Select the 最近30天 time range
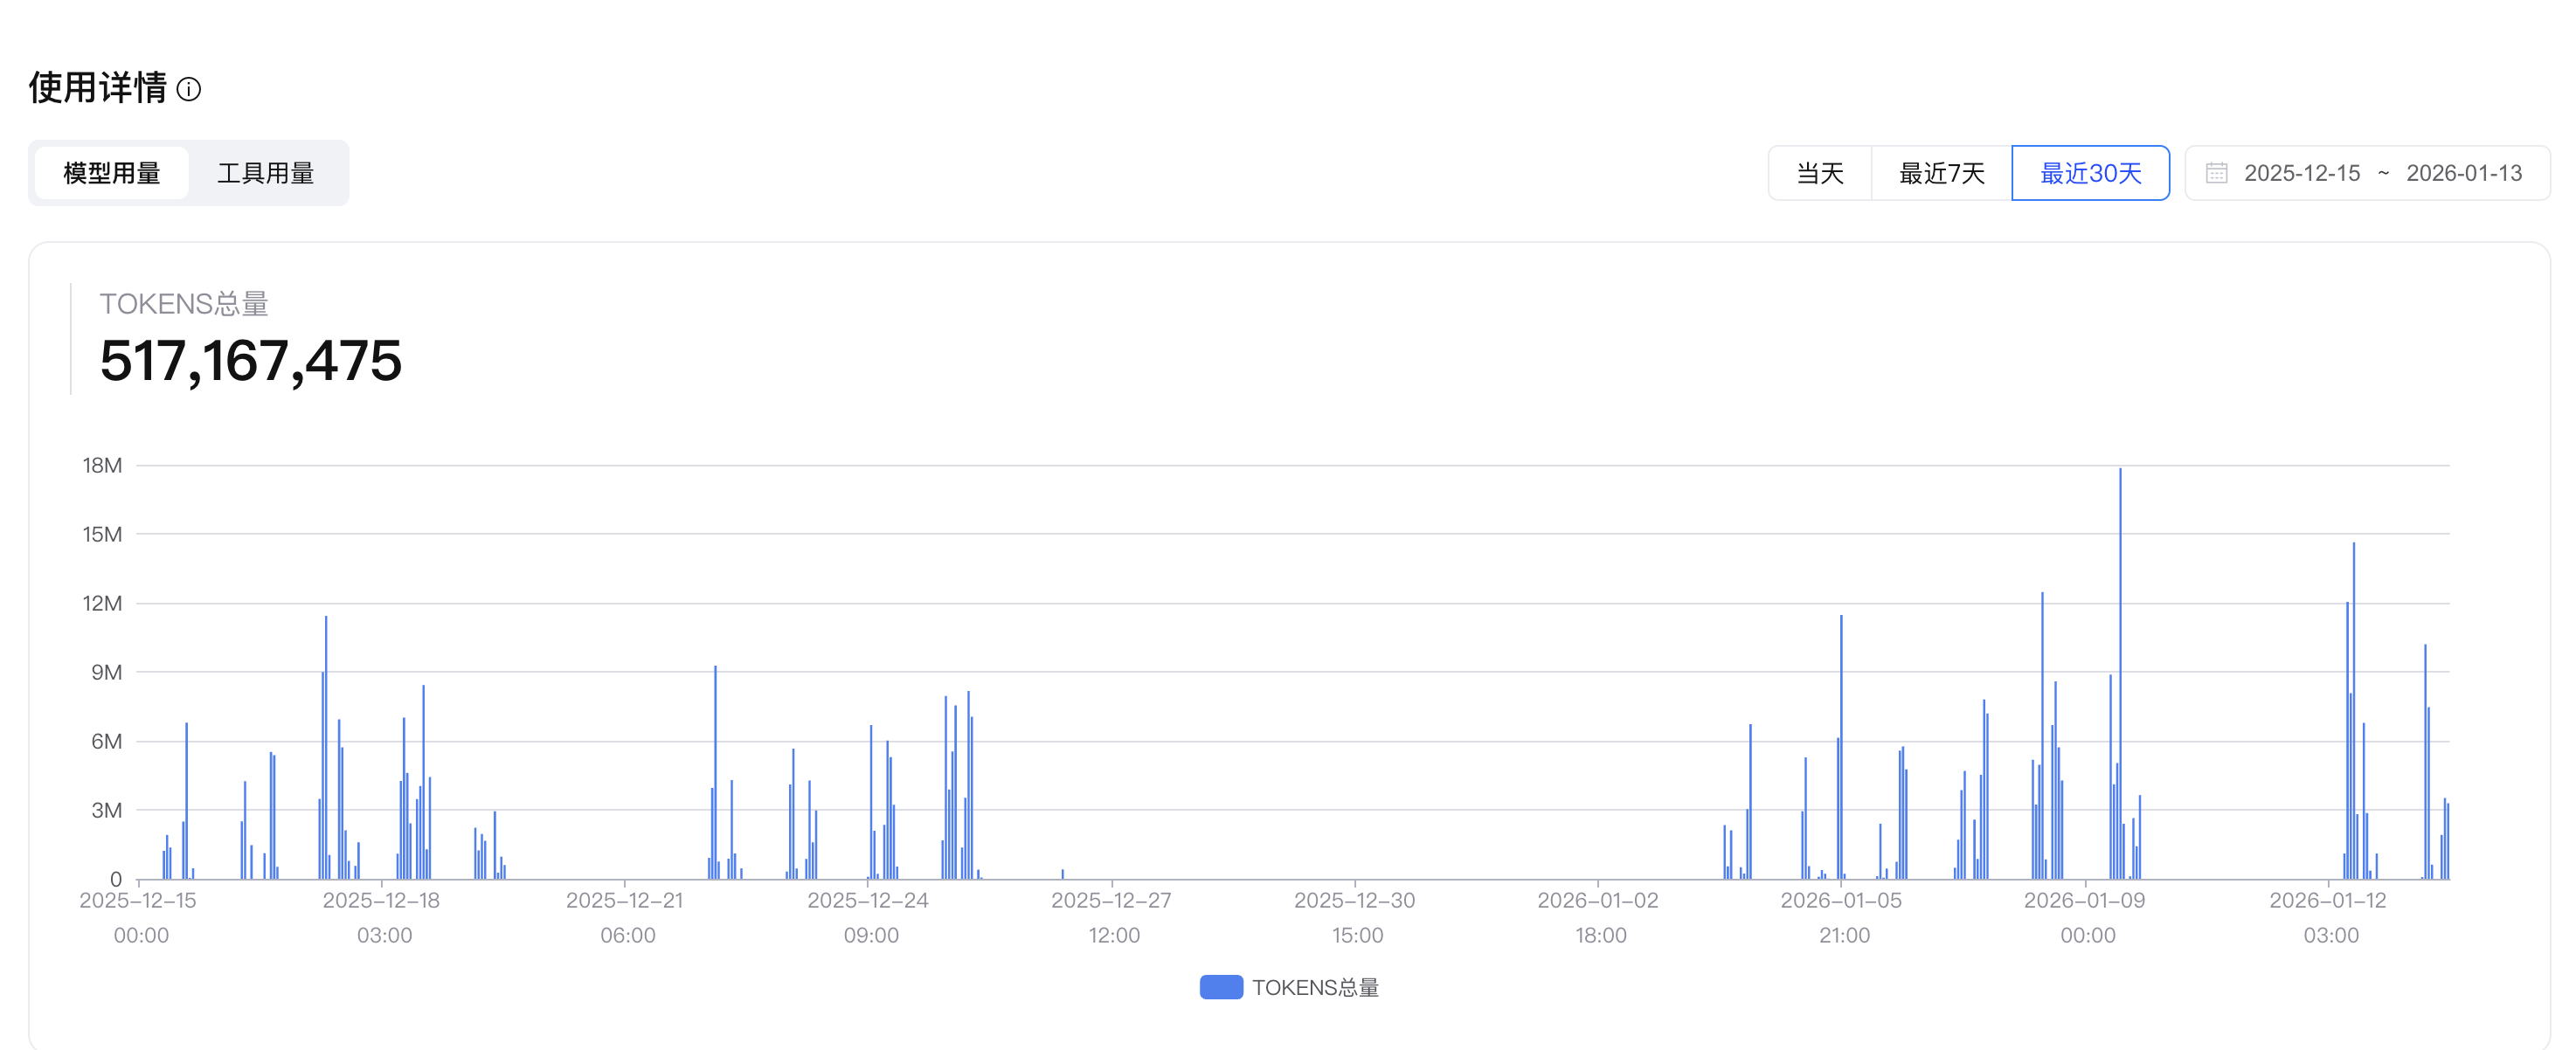This screenshot has height=1050, width=2576. (2090, 173)
